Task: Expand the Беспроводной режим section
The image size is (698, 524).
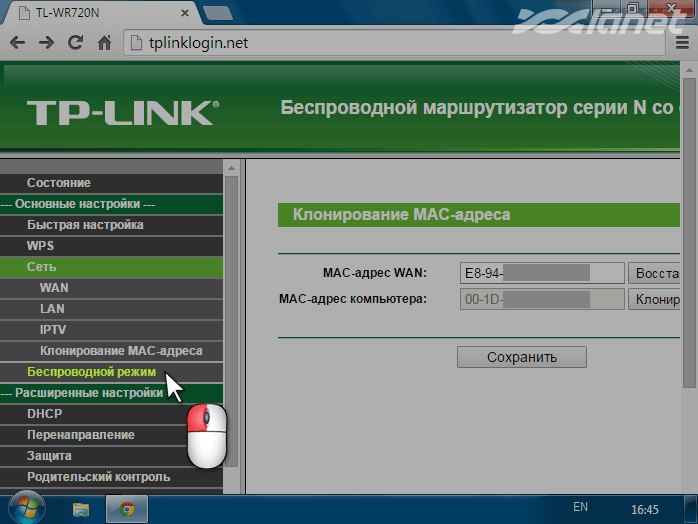Action: (x=91, y=372)
